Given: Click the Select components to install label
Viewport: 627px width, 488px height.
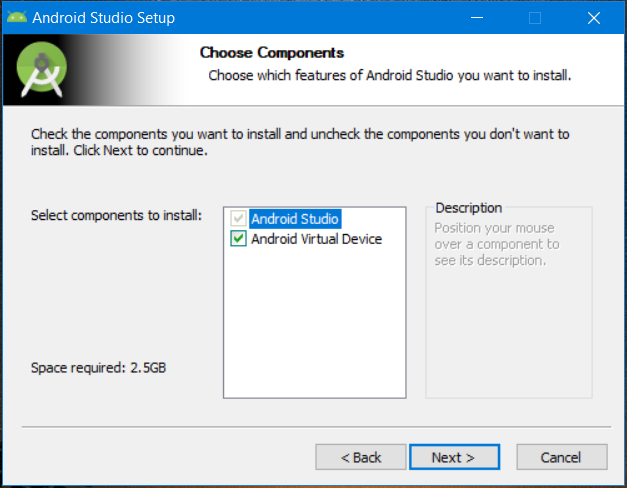Looking at the screenshot, I should click(x=116, y=215).
